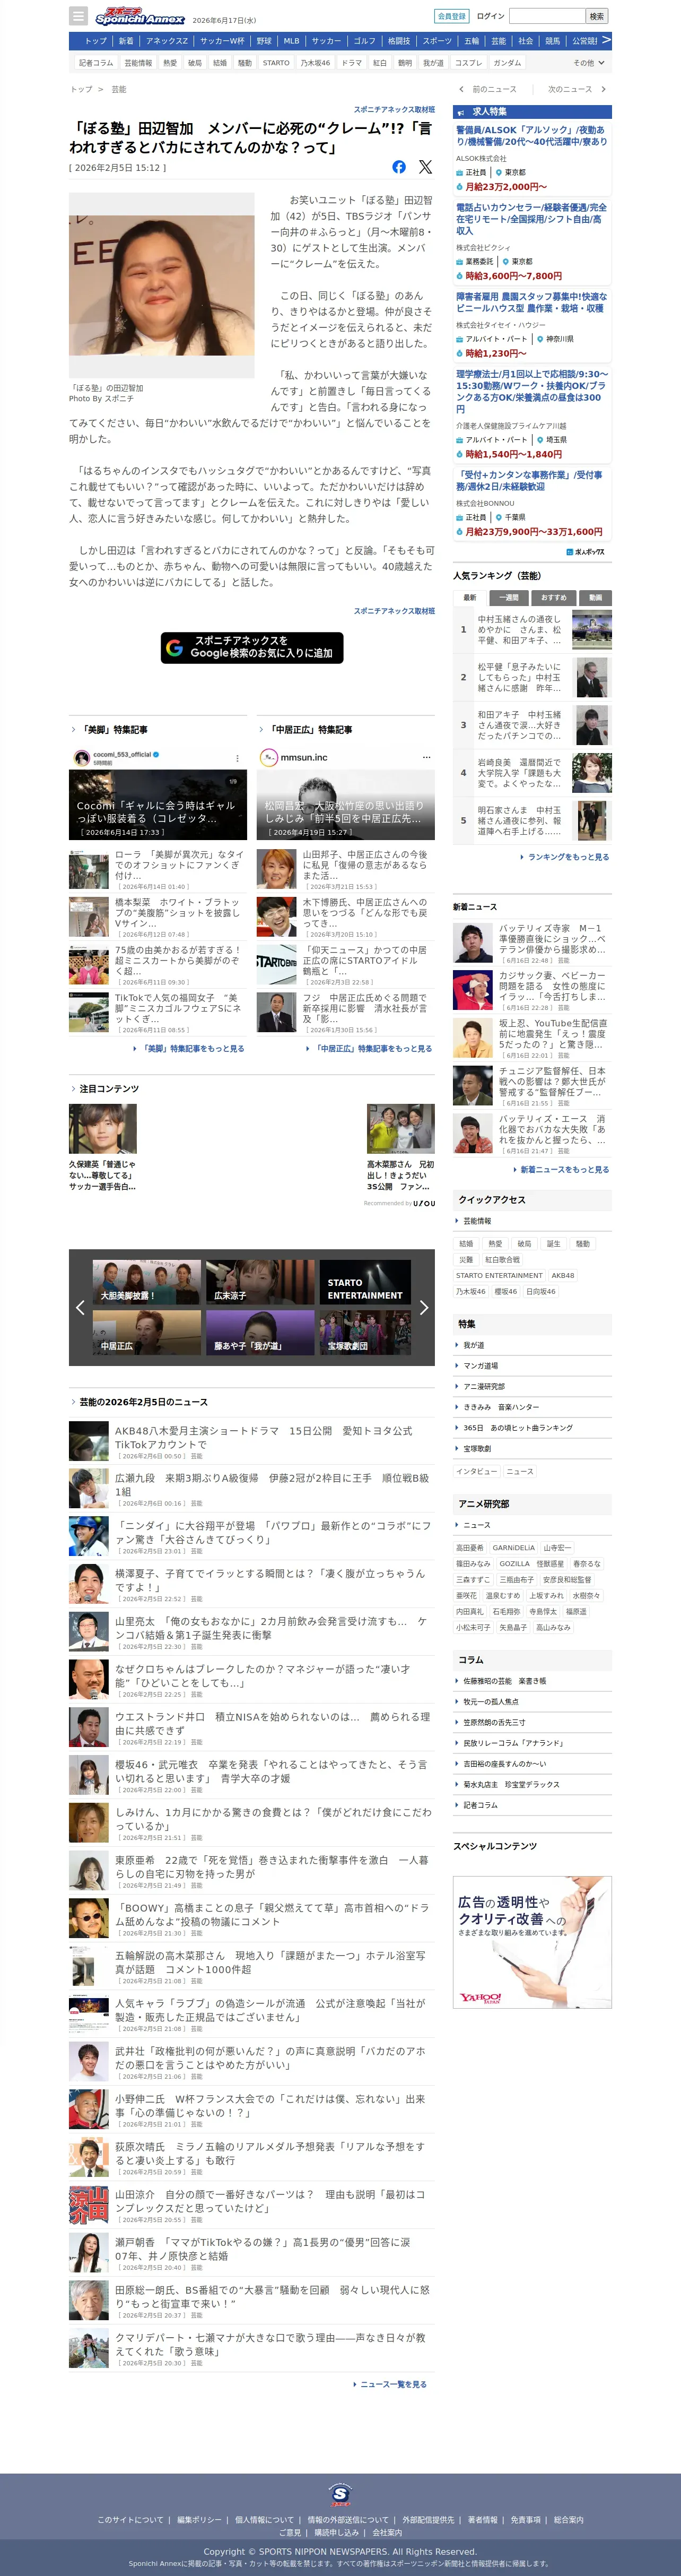The height and width of the screenshot is (2576, 681).
Task: Open 「美脚」特集記事をもっと見る link
Action: click(x=194, y=1049)
